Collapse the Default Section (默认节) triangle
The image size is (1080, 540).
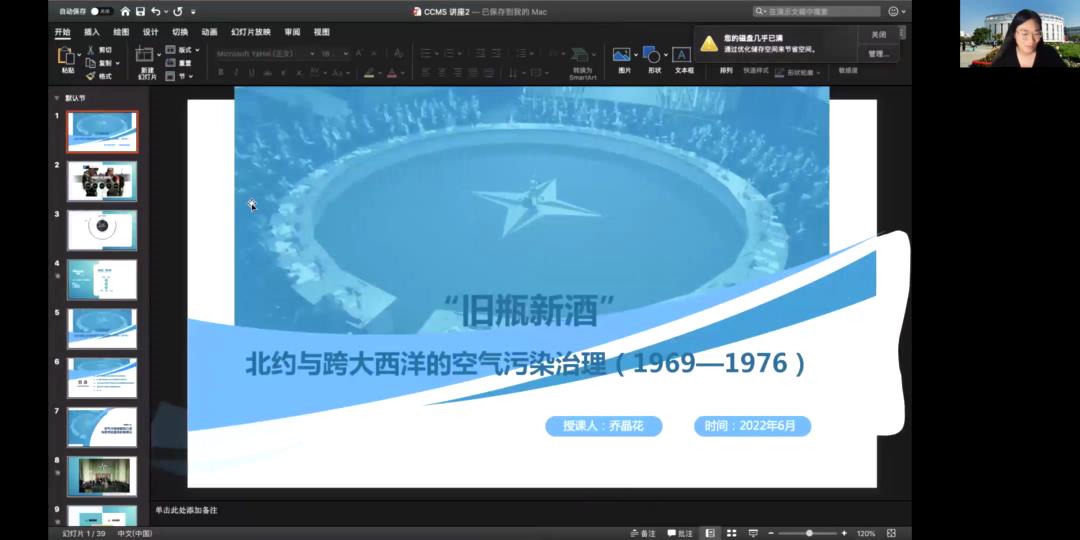point(57,98)
